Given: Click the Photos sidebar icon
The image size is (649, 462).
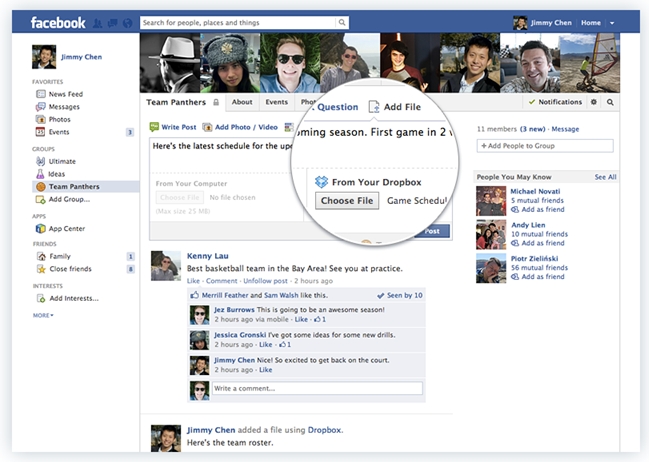Looking at the screenshot, I should [x=40, y=119].
